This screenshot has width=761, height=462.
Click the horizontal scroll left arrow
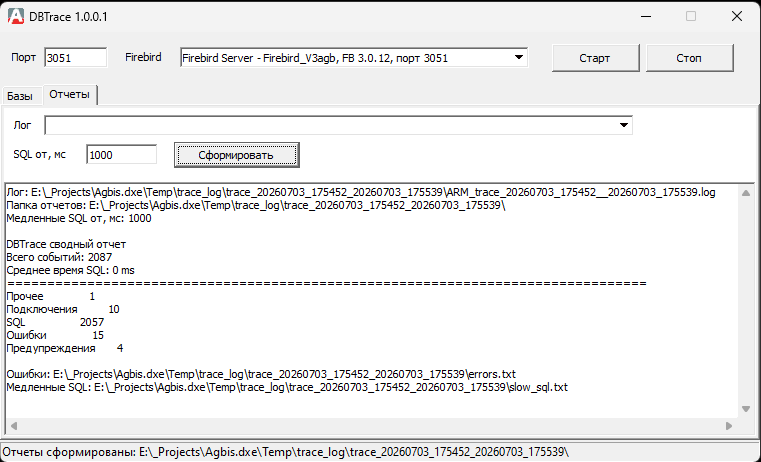14,426
